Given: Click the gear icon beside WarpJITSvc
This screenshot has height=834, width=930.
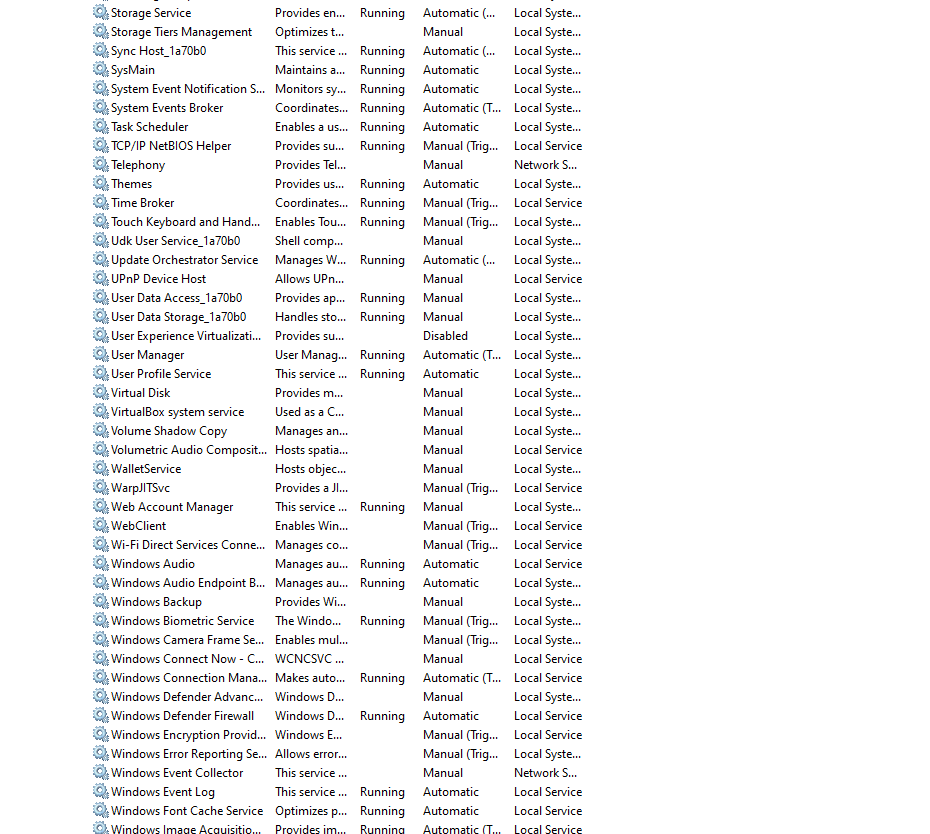Looking at the screenshot, I should [x=101, y=487].
